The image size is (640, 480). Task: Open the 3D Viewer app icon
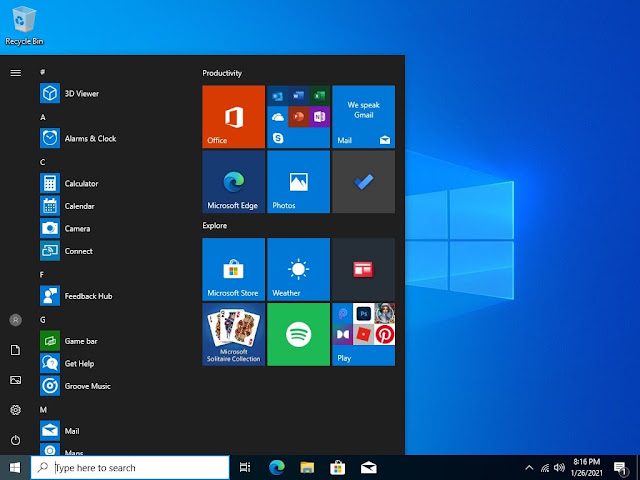[50, 93]
